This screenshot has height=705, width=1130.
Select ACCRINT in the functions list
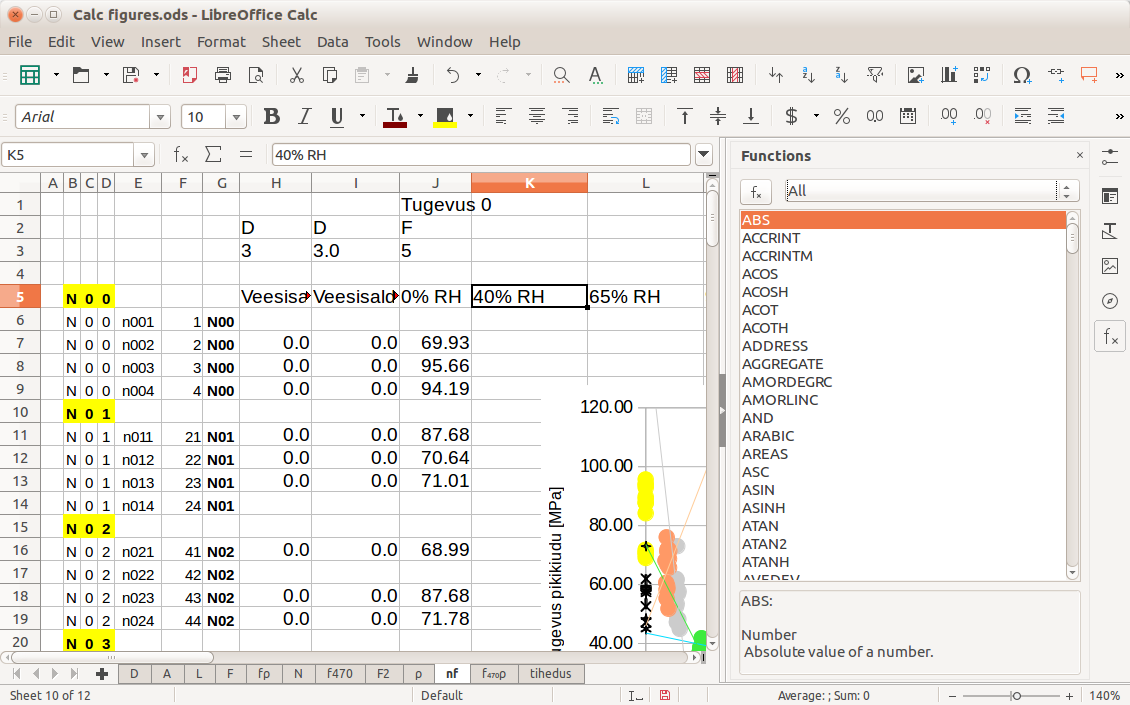(x=771, y=238)
